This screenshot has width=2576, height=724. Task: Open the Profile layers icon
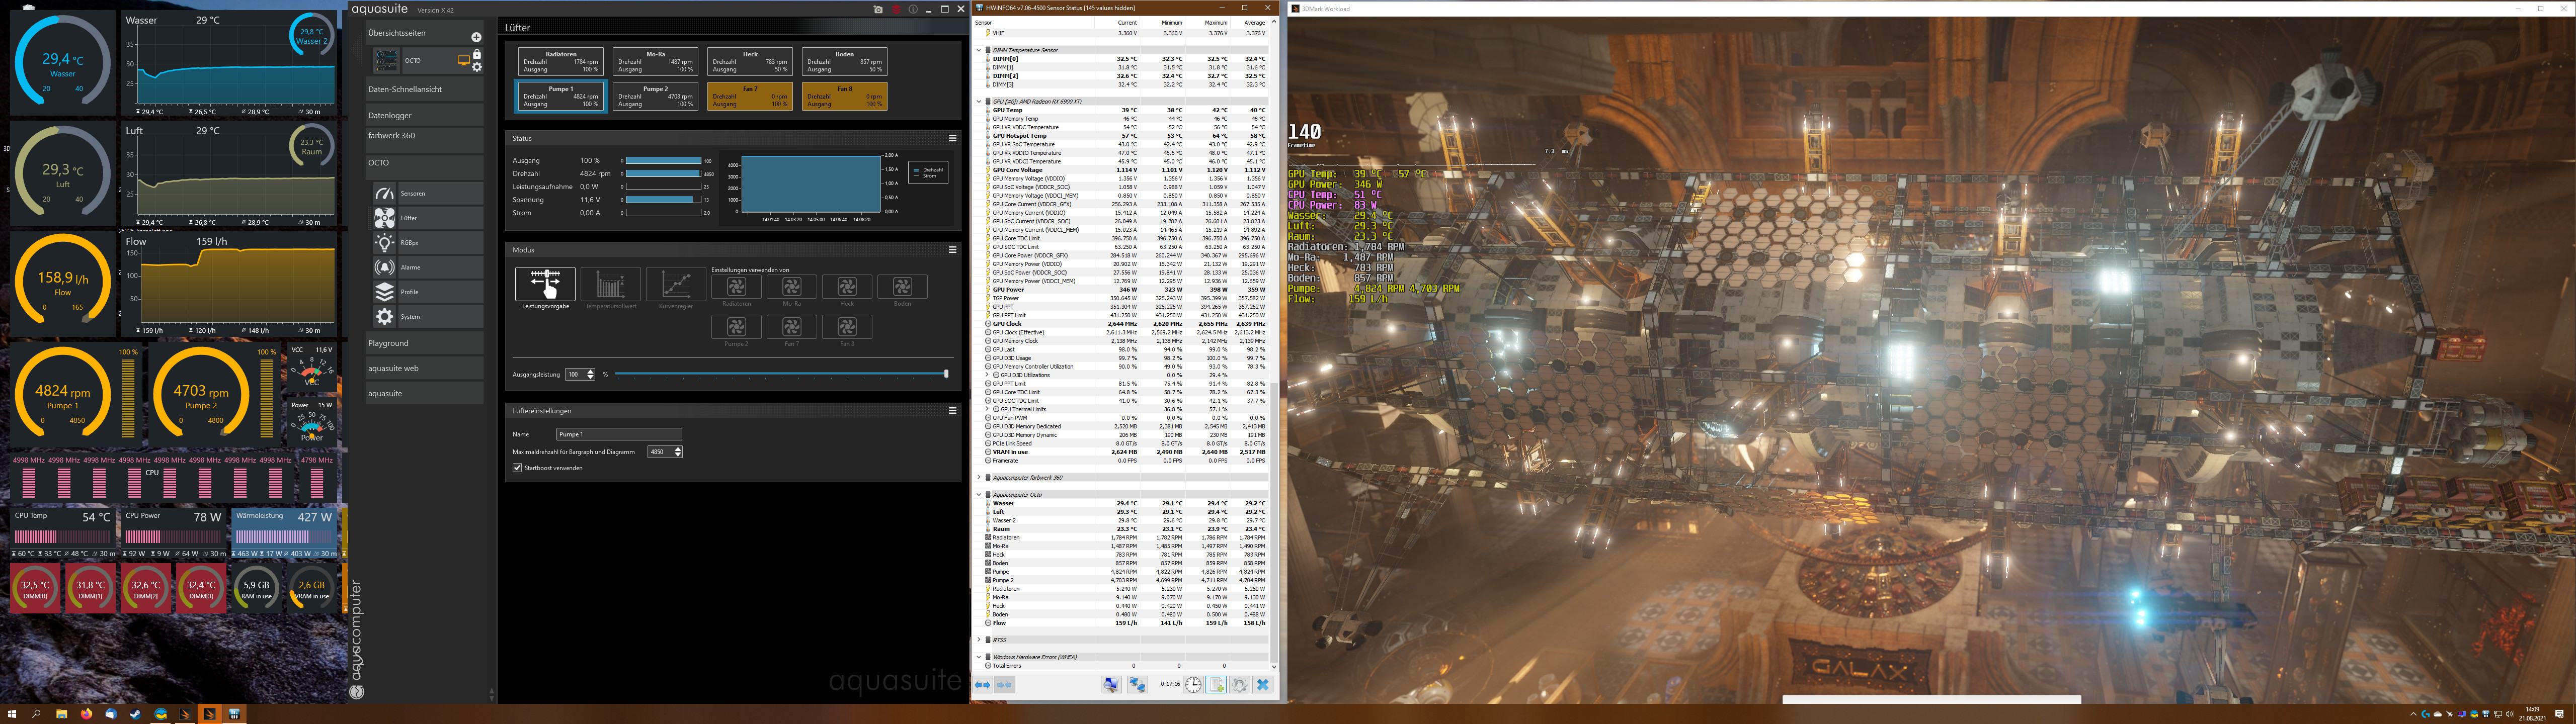point(384,292)
